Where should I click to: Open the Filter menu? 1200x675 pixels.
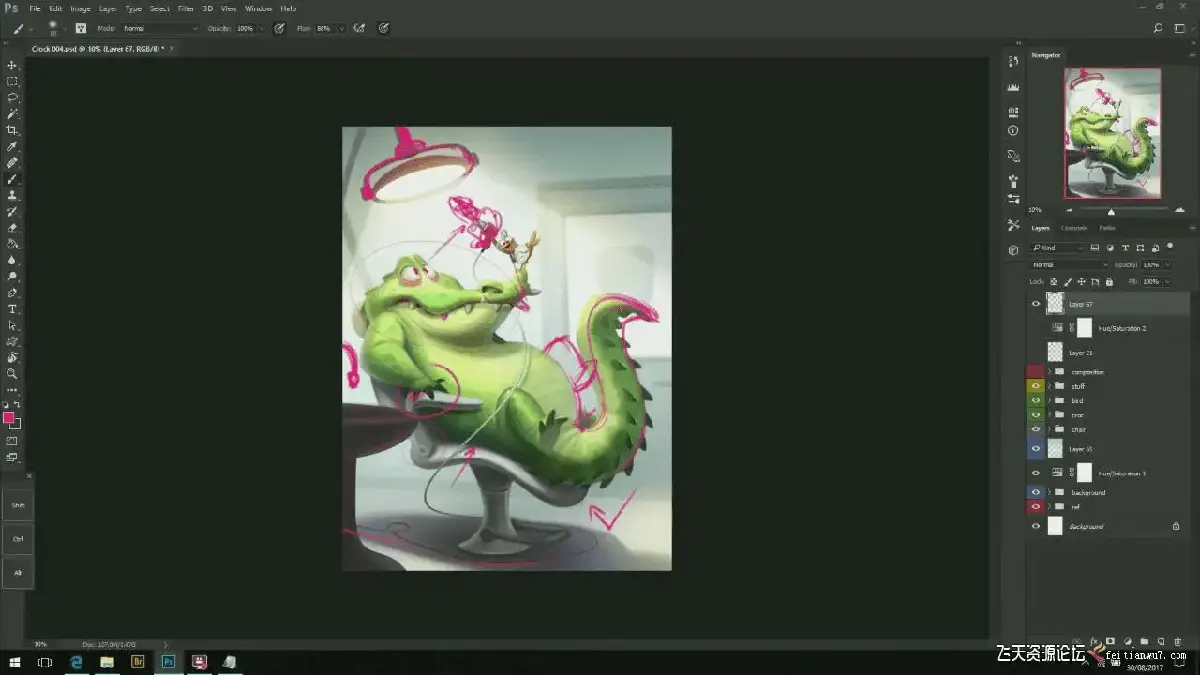point(186,8)
